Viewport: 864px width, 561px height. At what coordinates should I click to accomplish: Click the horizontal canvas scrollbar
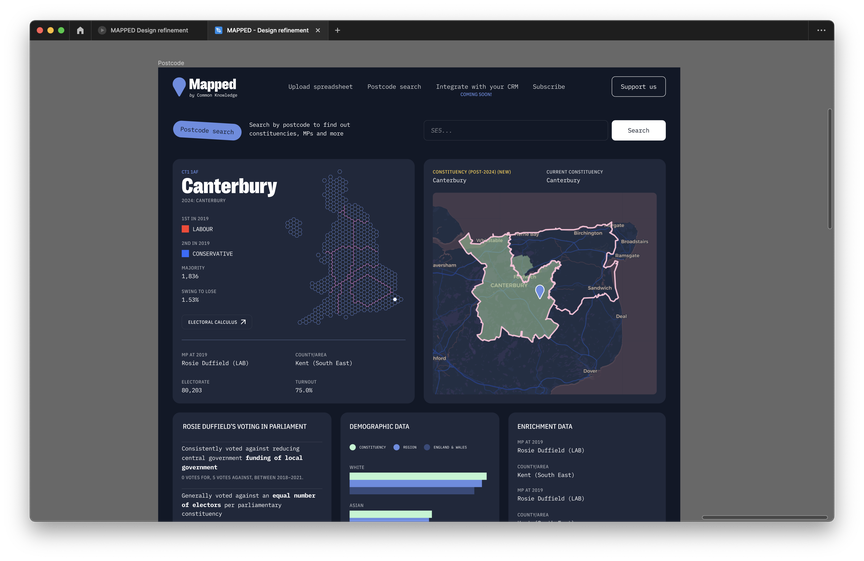click(764, 517)
